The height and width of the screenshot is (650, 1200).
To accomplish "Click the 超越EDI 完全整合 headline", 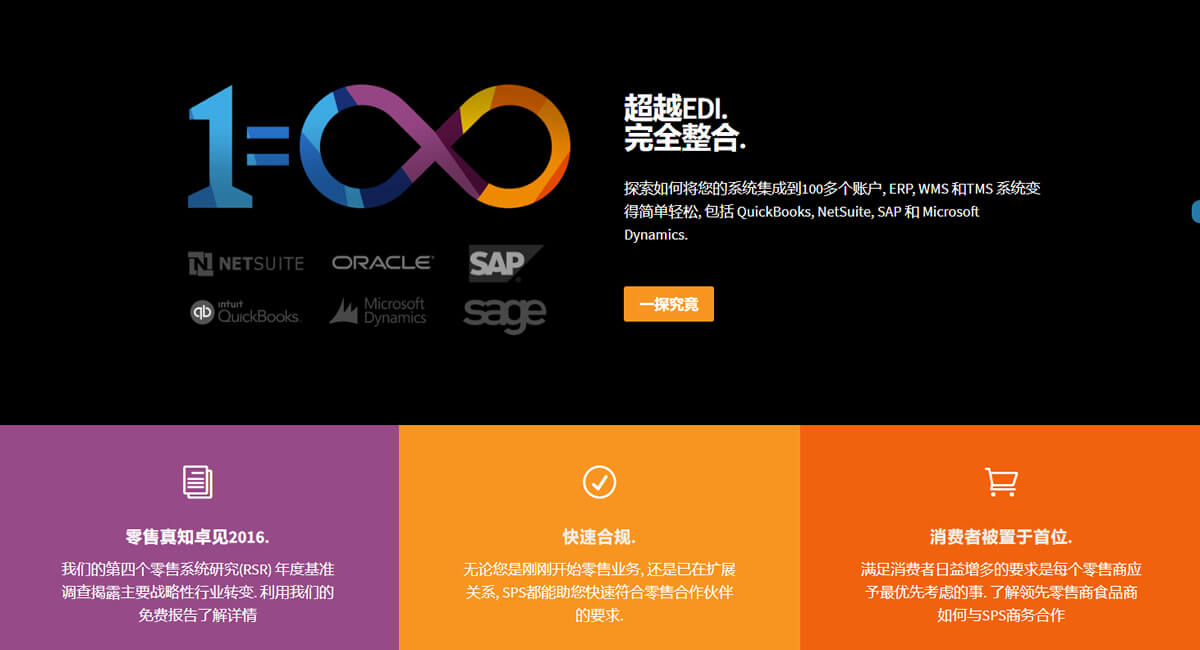I will pyautogui.click(x=686, y=122).
